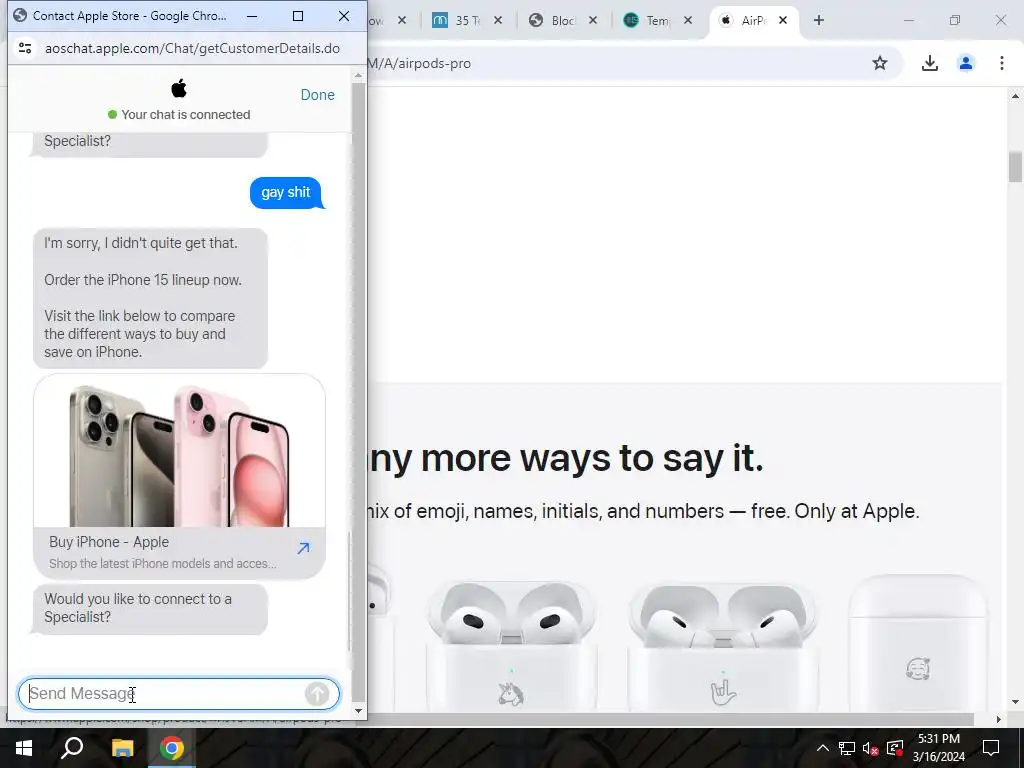Viewport: 1024px width, 768px height.
Task: Click main page vertical scrollbar thumb
Action: point(1015,167)
